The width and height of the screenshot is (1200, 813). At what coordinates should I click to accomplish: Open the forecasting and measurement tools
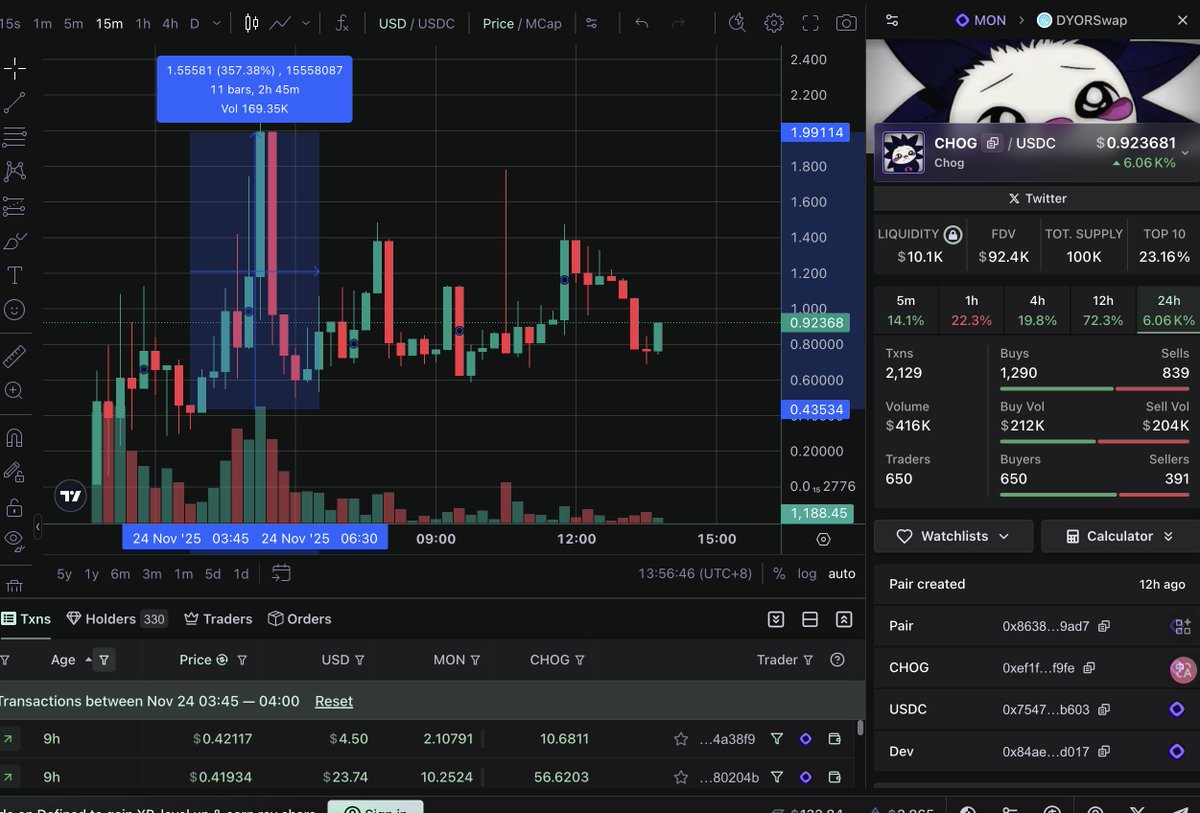pos(14,206)
